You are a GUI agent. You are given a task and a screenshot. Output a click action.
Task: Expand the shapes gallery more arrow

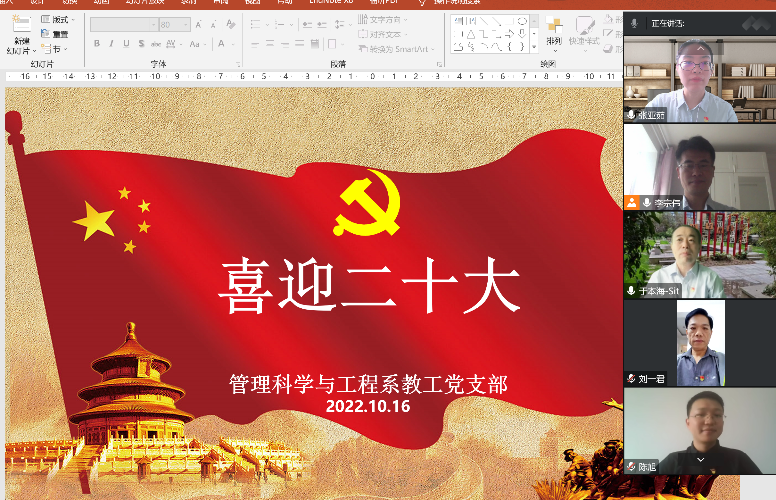click(533, 47)
